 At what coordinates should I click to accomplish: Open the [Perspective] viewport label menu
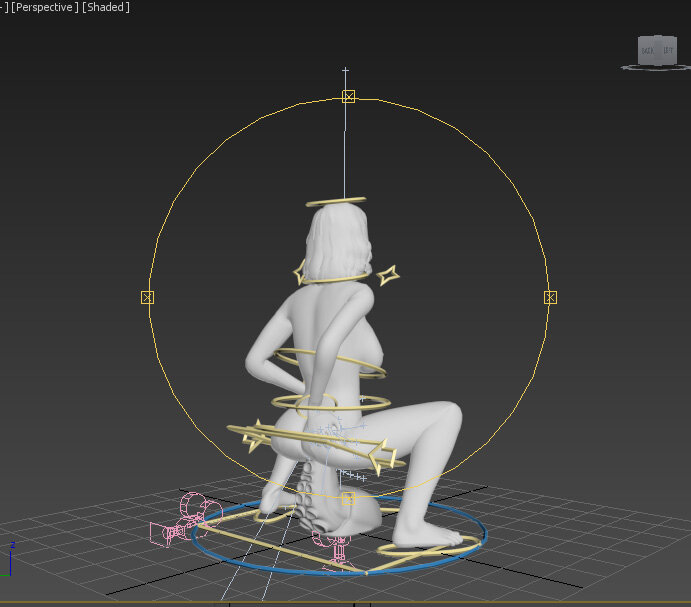(44, 7)
